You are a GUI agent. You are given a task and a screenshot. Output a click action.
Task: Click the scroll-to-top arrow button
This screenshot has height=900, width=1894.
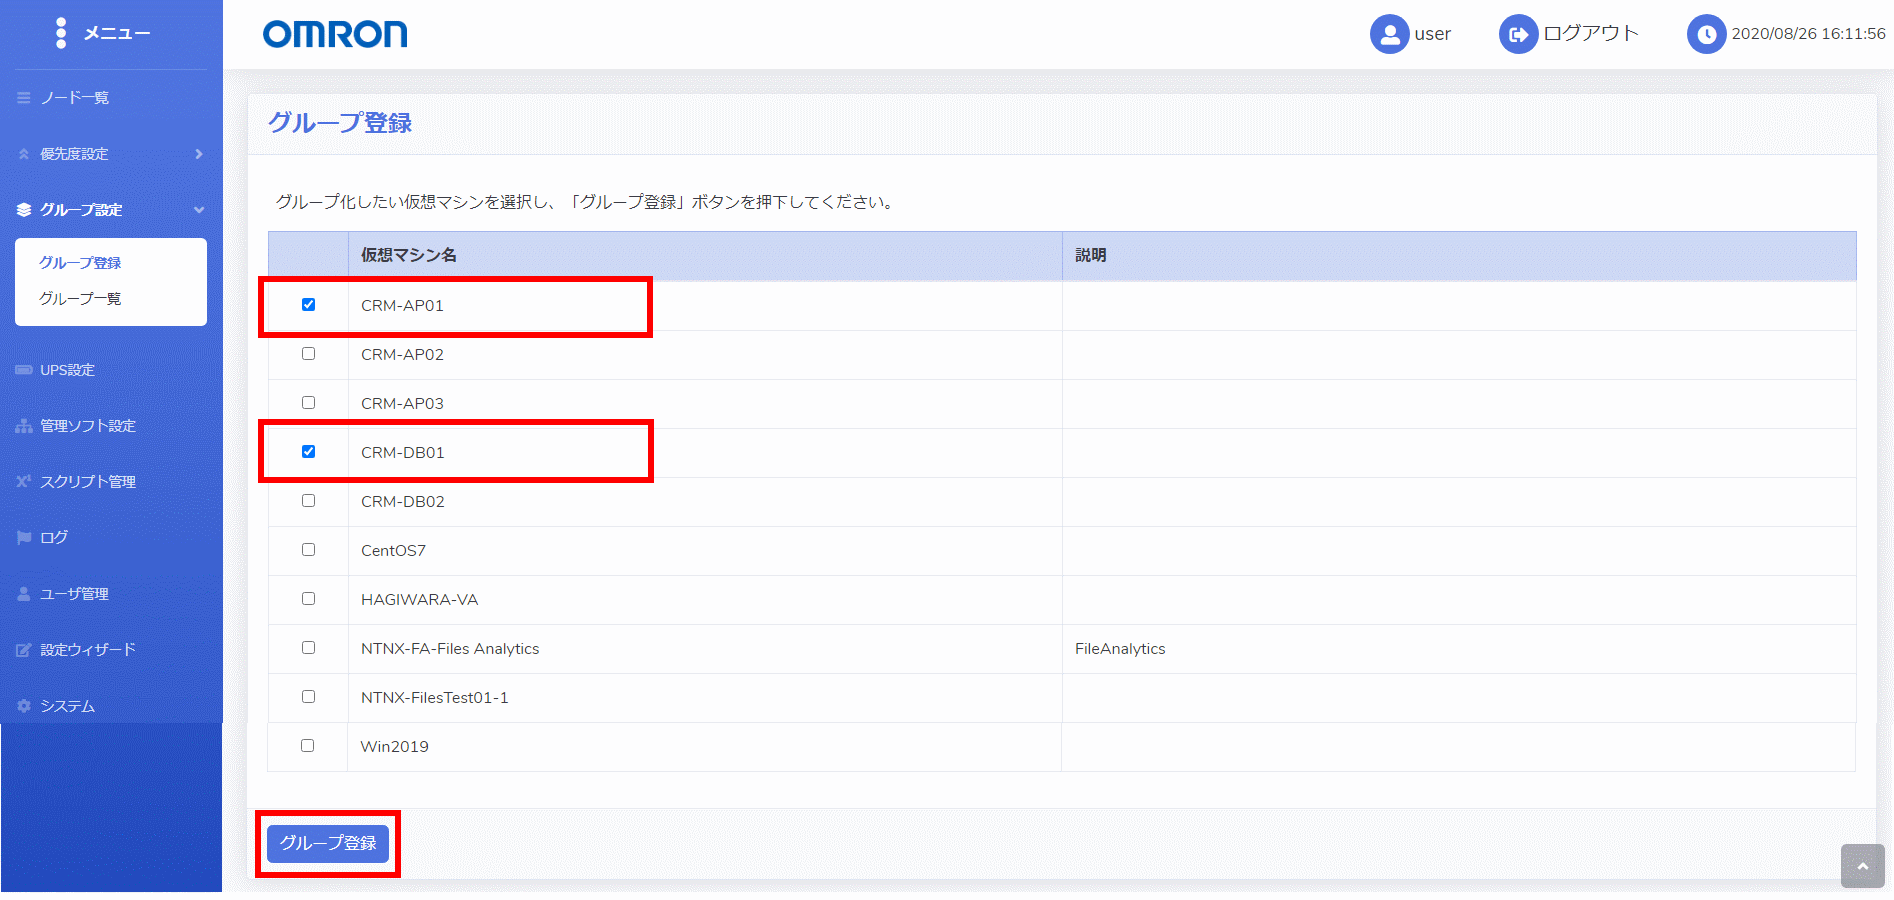pyautogui.click(x=1862, y=866)
